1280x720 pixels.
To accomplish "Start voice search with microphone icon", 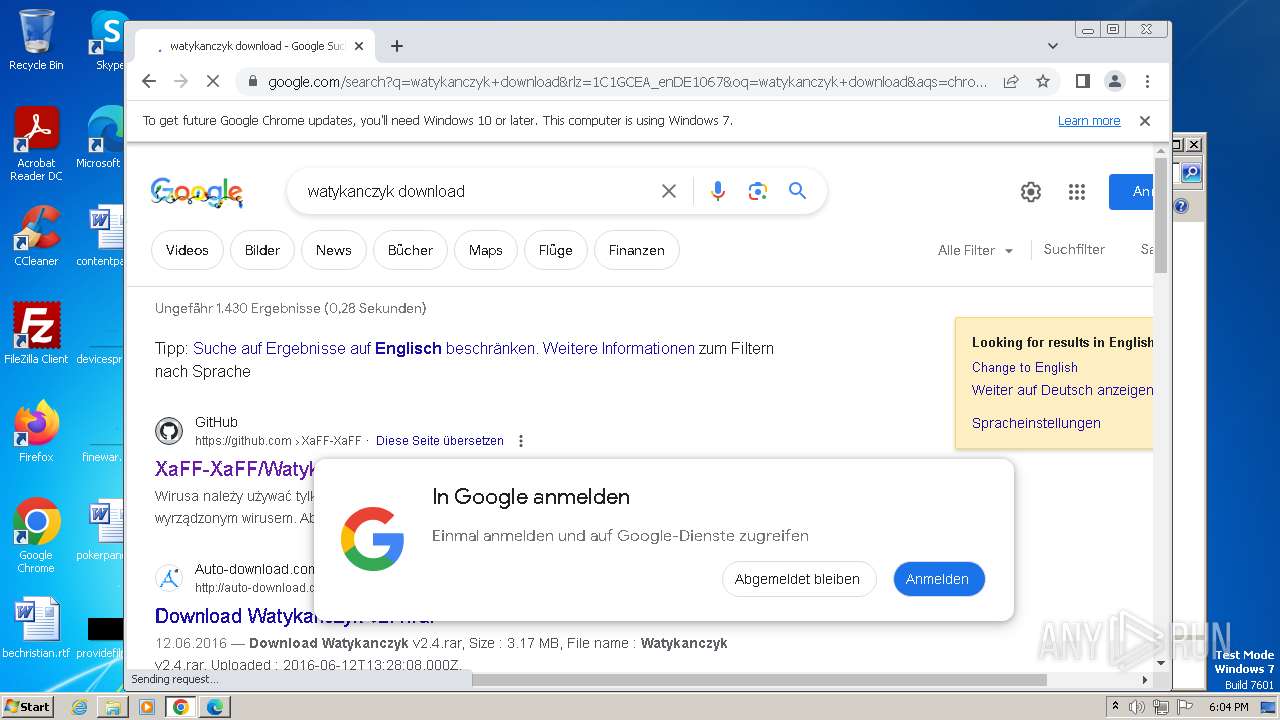I will [717, 191].
